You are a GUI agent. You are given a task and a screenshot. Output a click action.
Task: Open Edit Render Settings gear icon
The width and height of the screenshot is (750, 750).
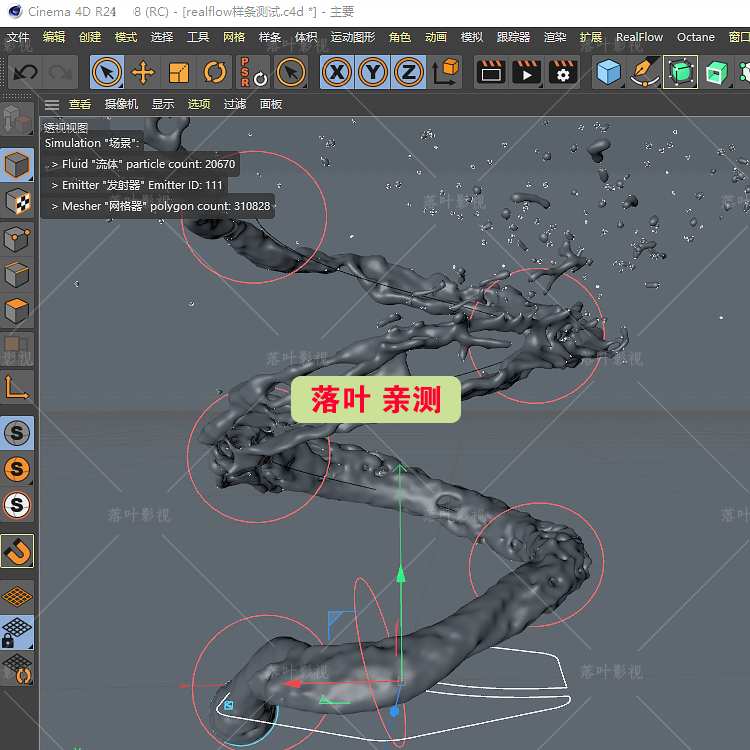pos(562,72)
